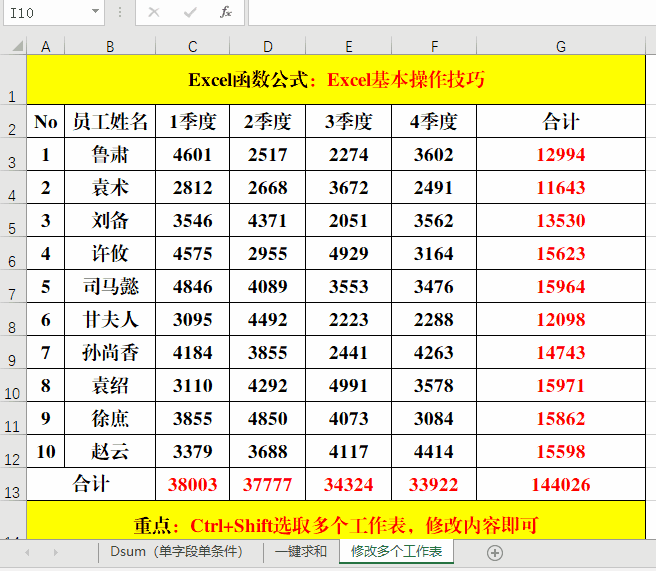Click the 2季度 header cell
Viewport: 656px width, 571px height.
(268, 121)
